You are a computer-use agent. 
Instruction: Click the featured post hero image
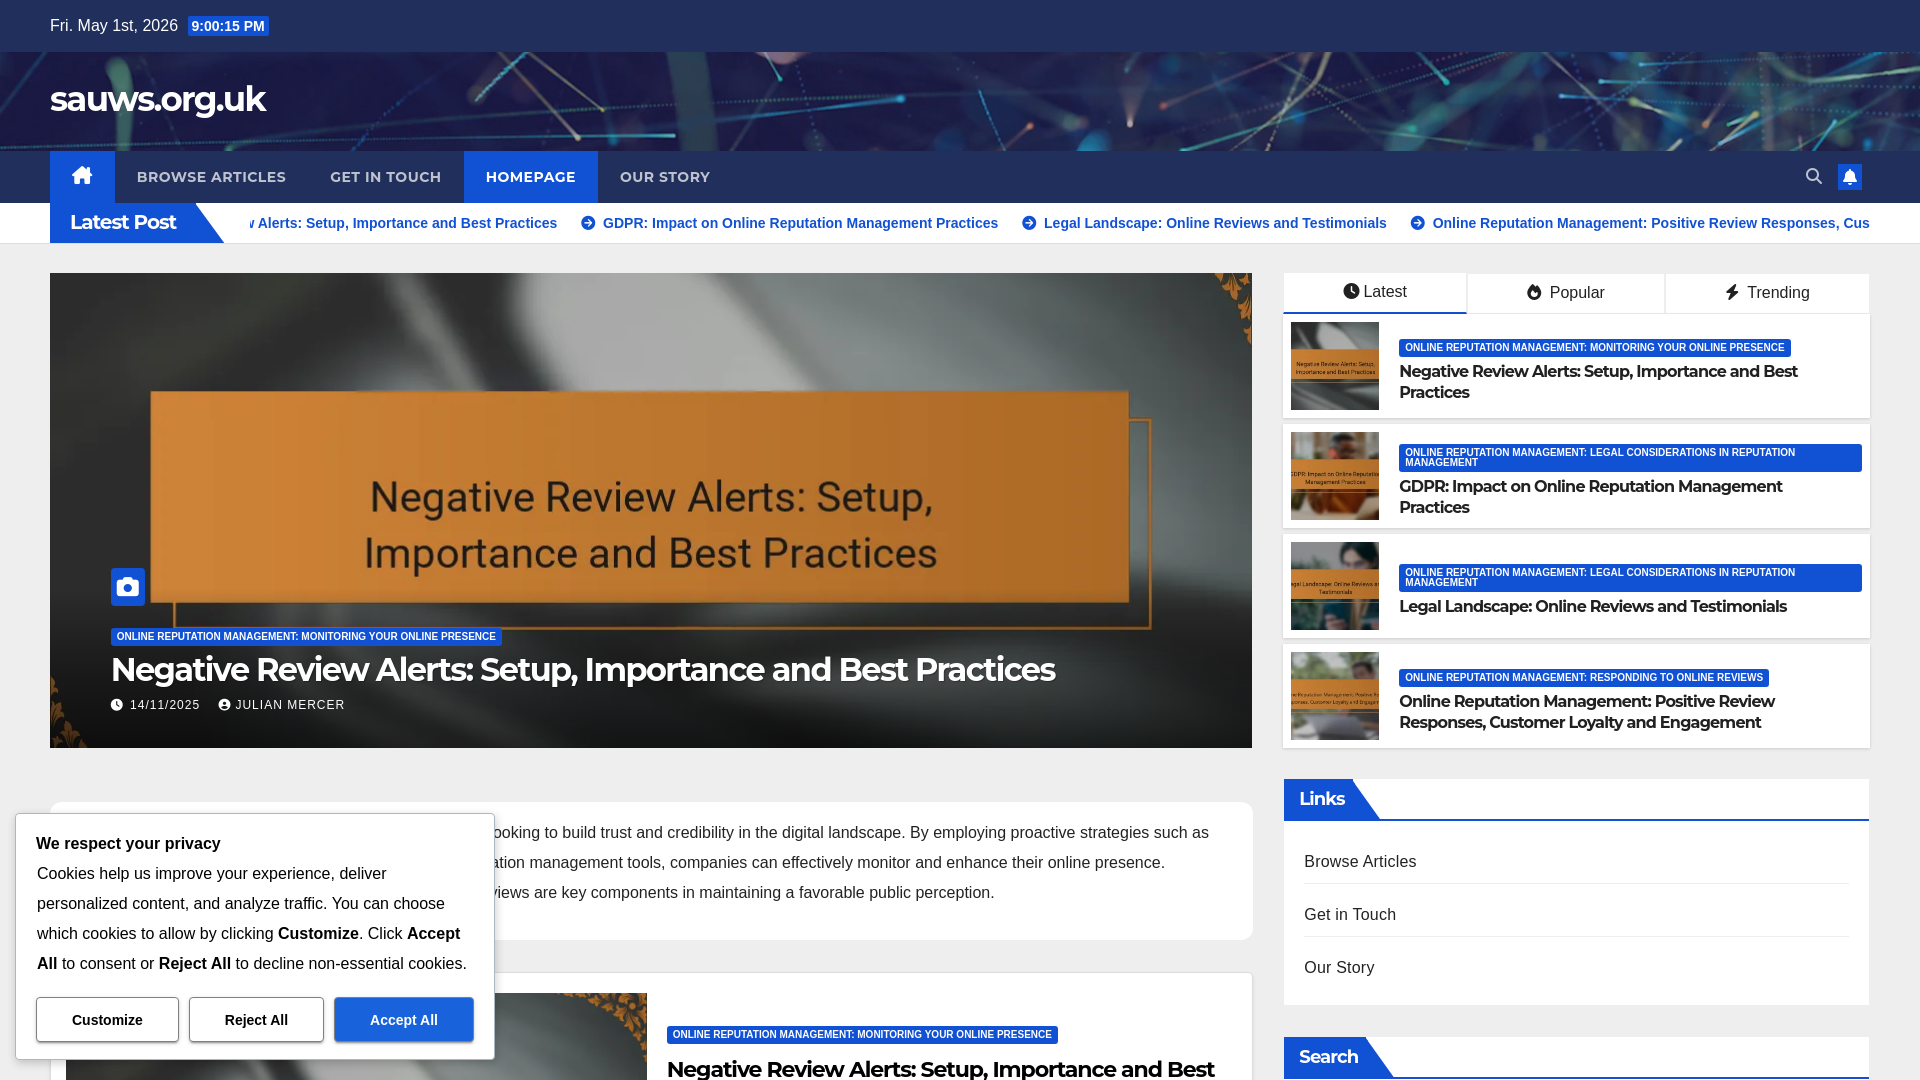[x=651, y=510]
